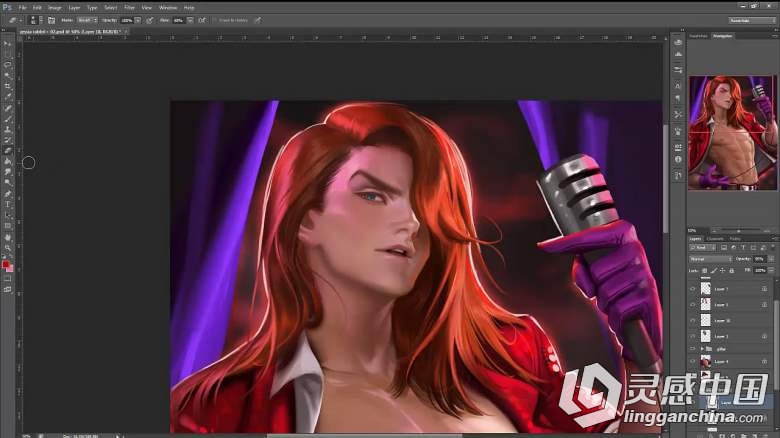
Task: Select the Eraser tool
Action: pyautogui.click(x=7, y=151)
